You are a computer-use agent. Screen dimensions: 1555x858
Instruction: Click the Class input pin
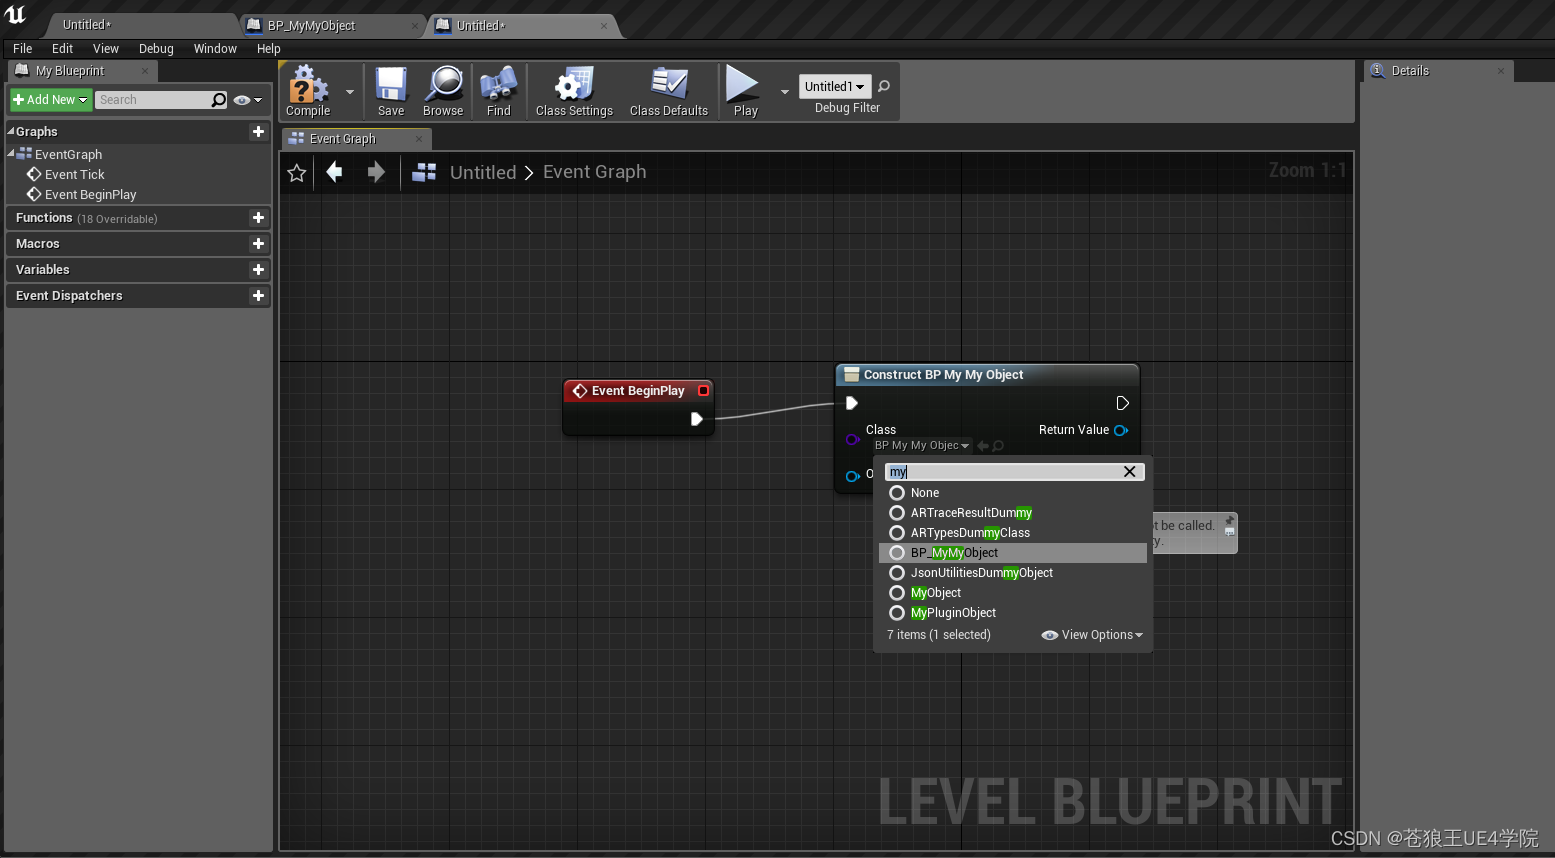click(x=852, y=439)
